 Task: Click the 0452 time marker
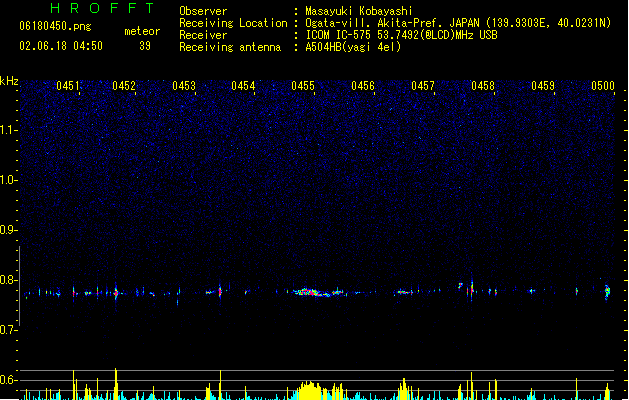tap(124, 86)
